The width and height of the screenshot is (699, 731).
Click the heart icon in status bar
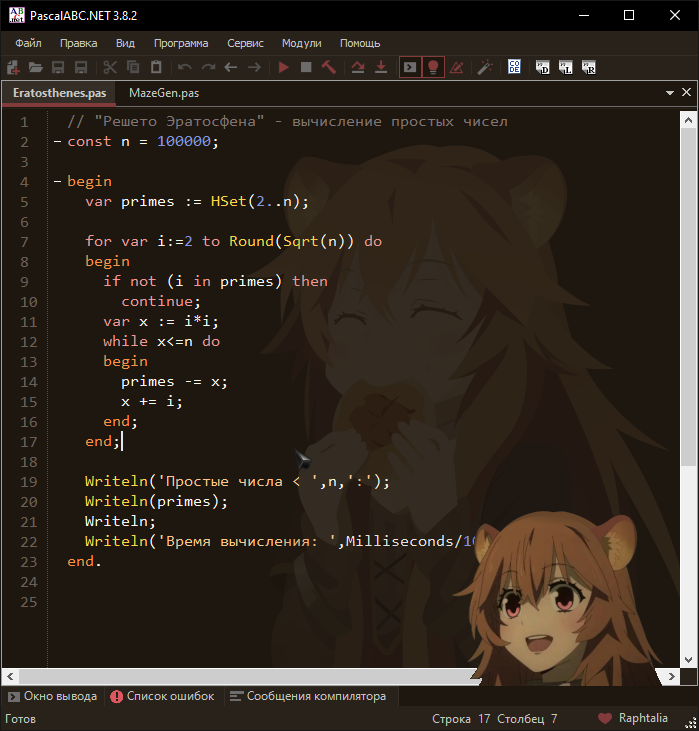(605, 718)
